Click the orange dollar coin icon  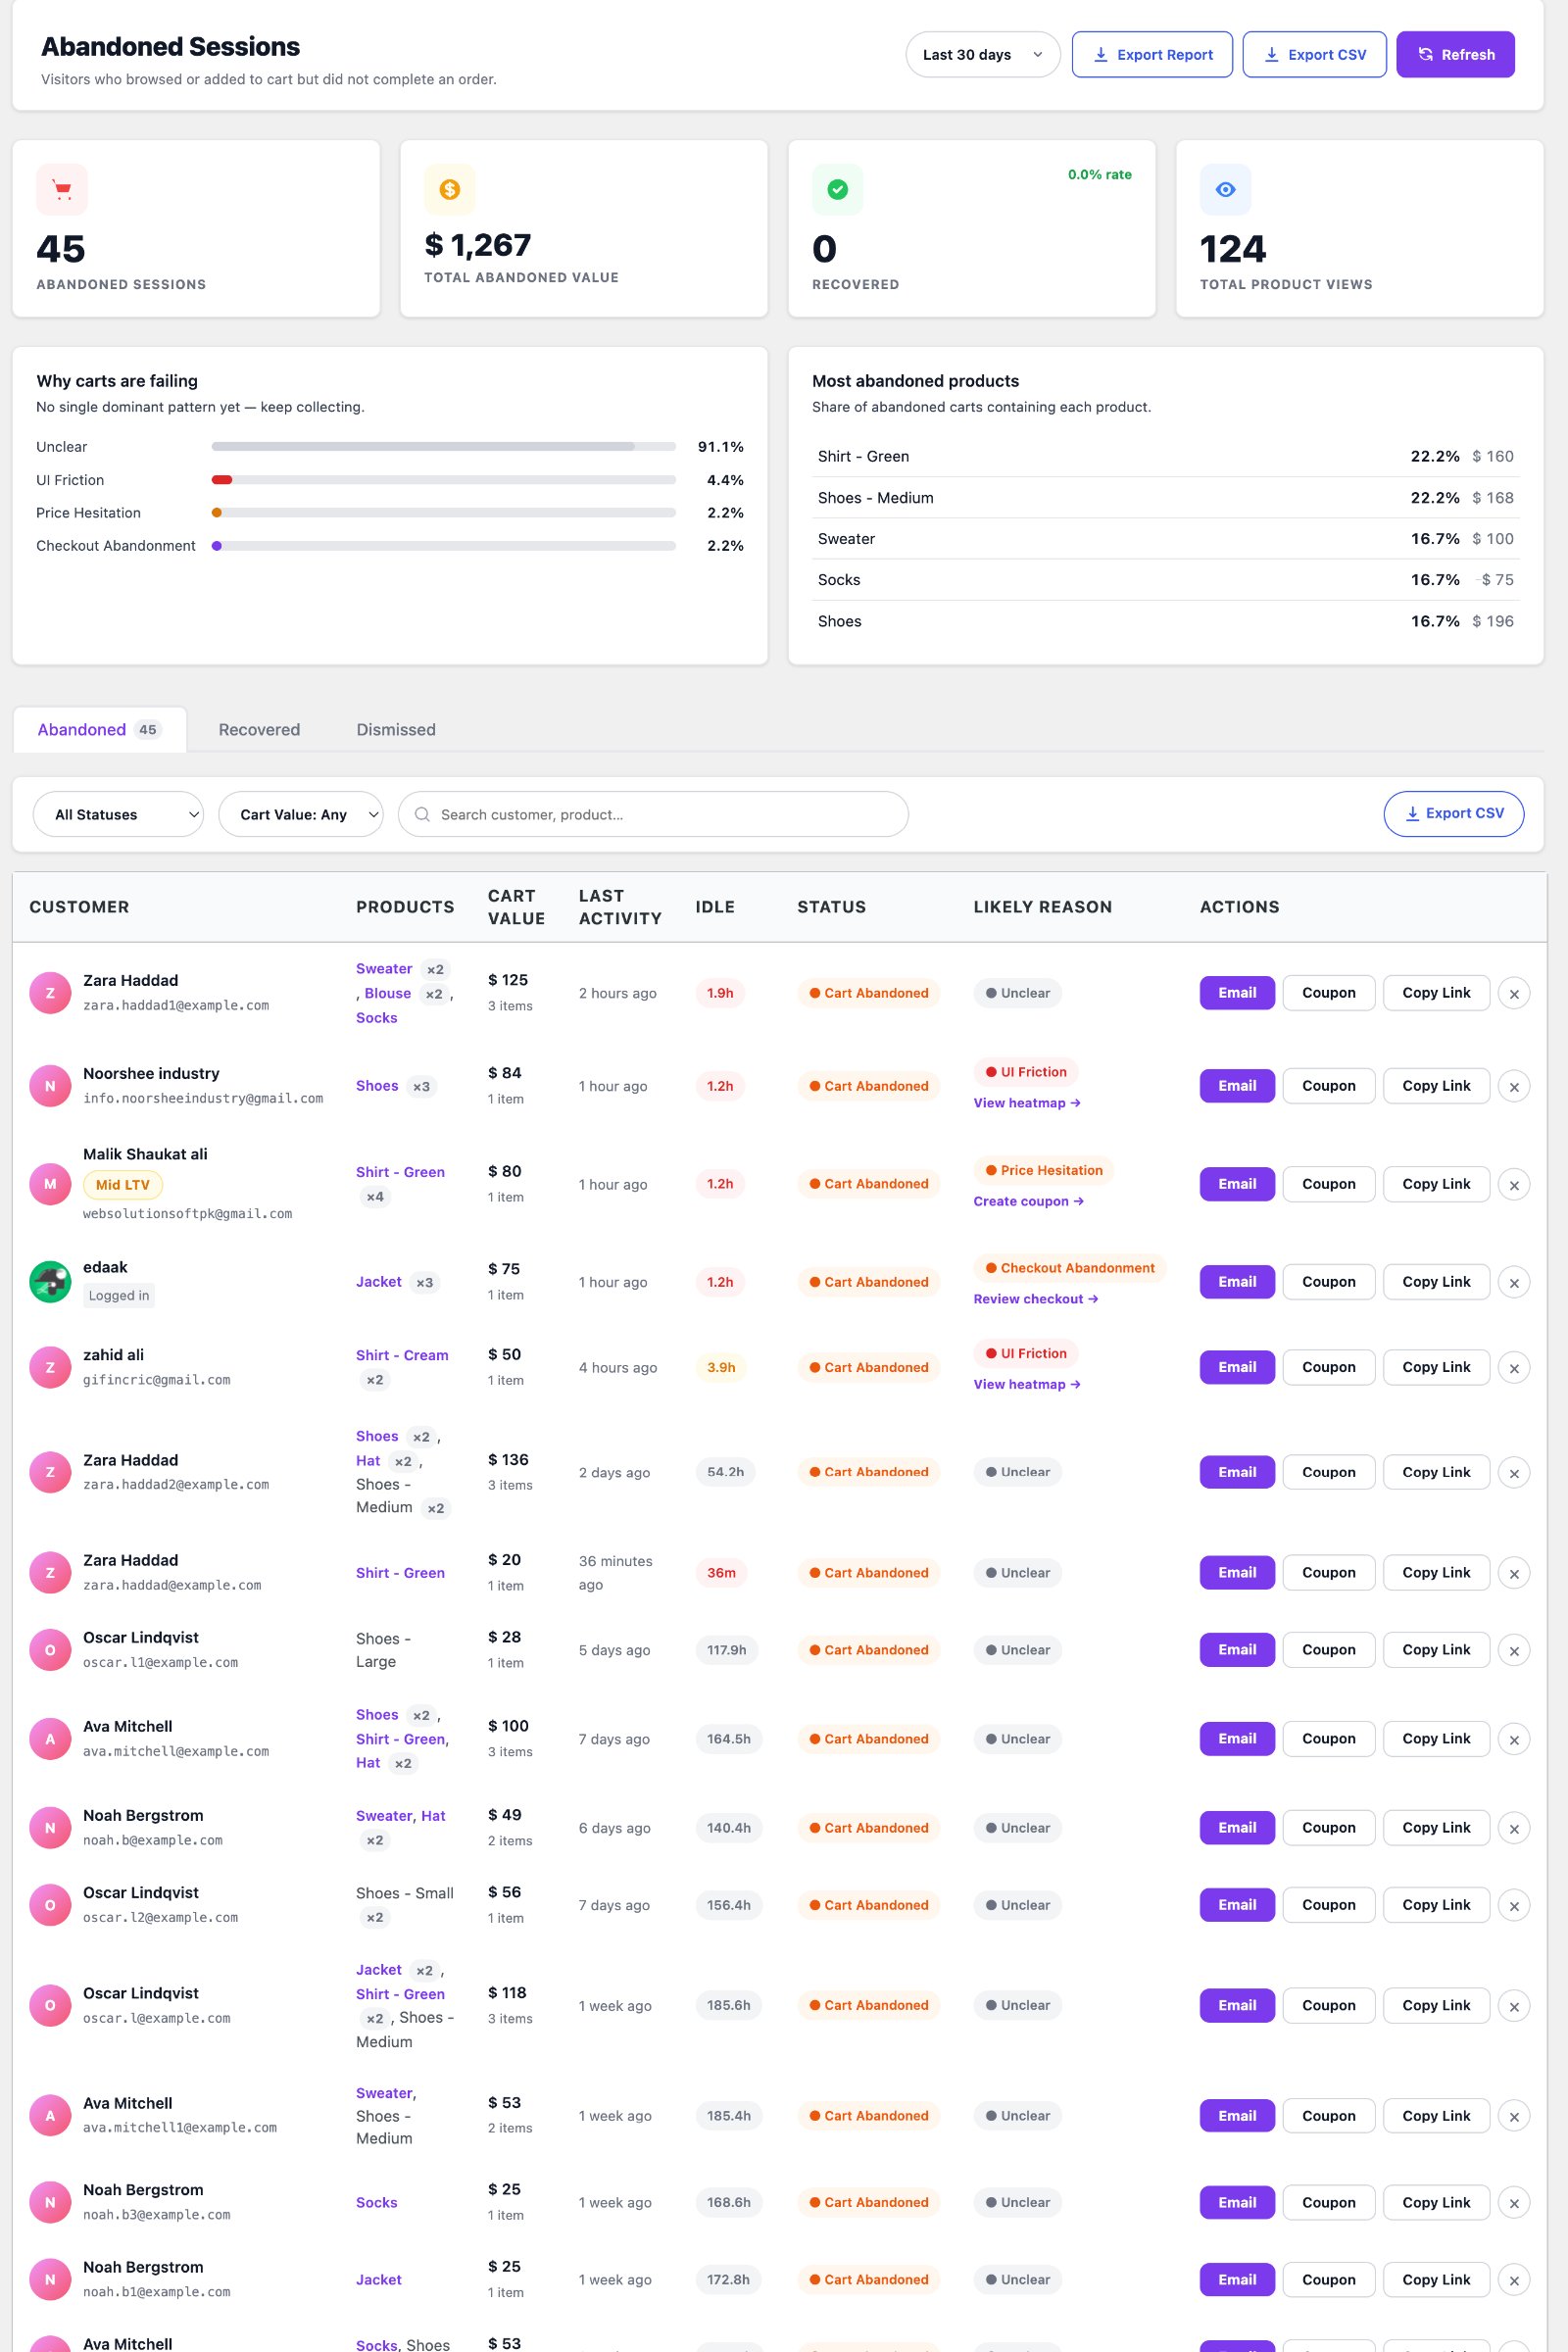tap(450, 189)
